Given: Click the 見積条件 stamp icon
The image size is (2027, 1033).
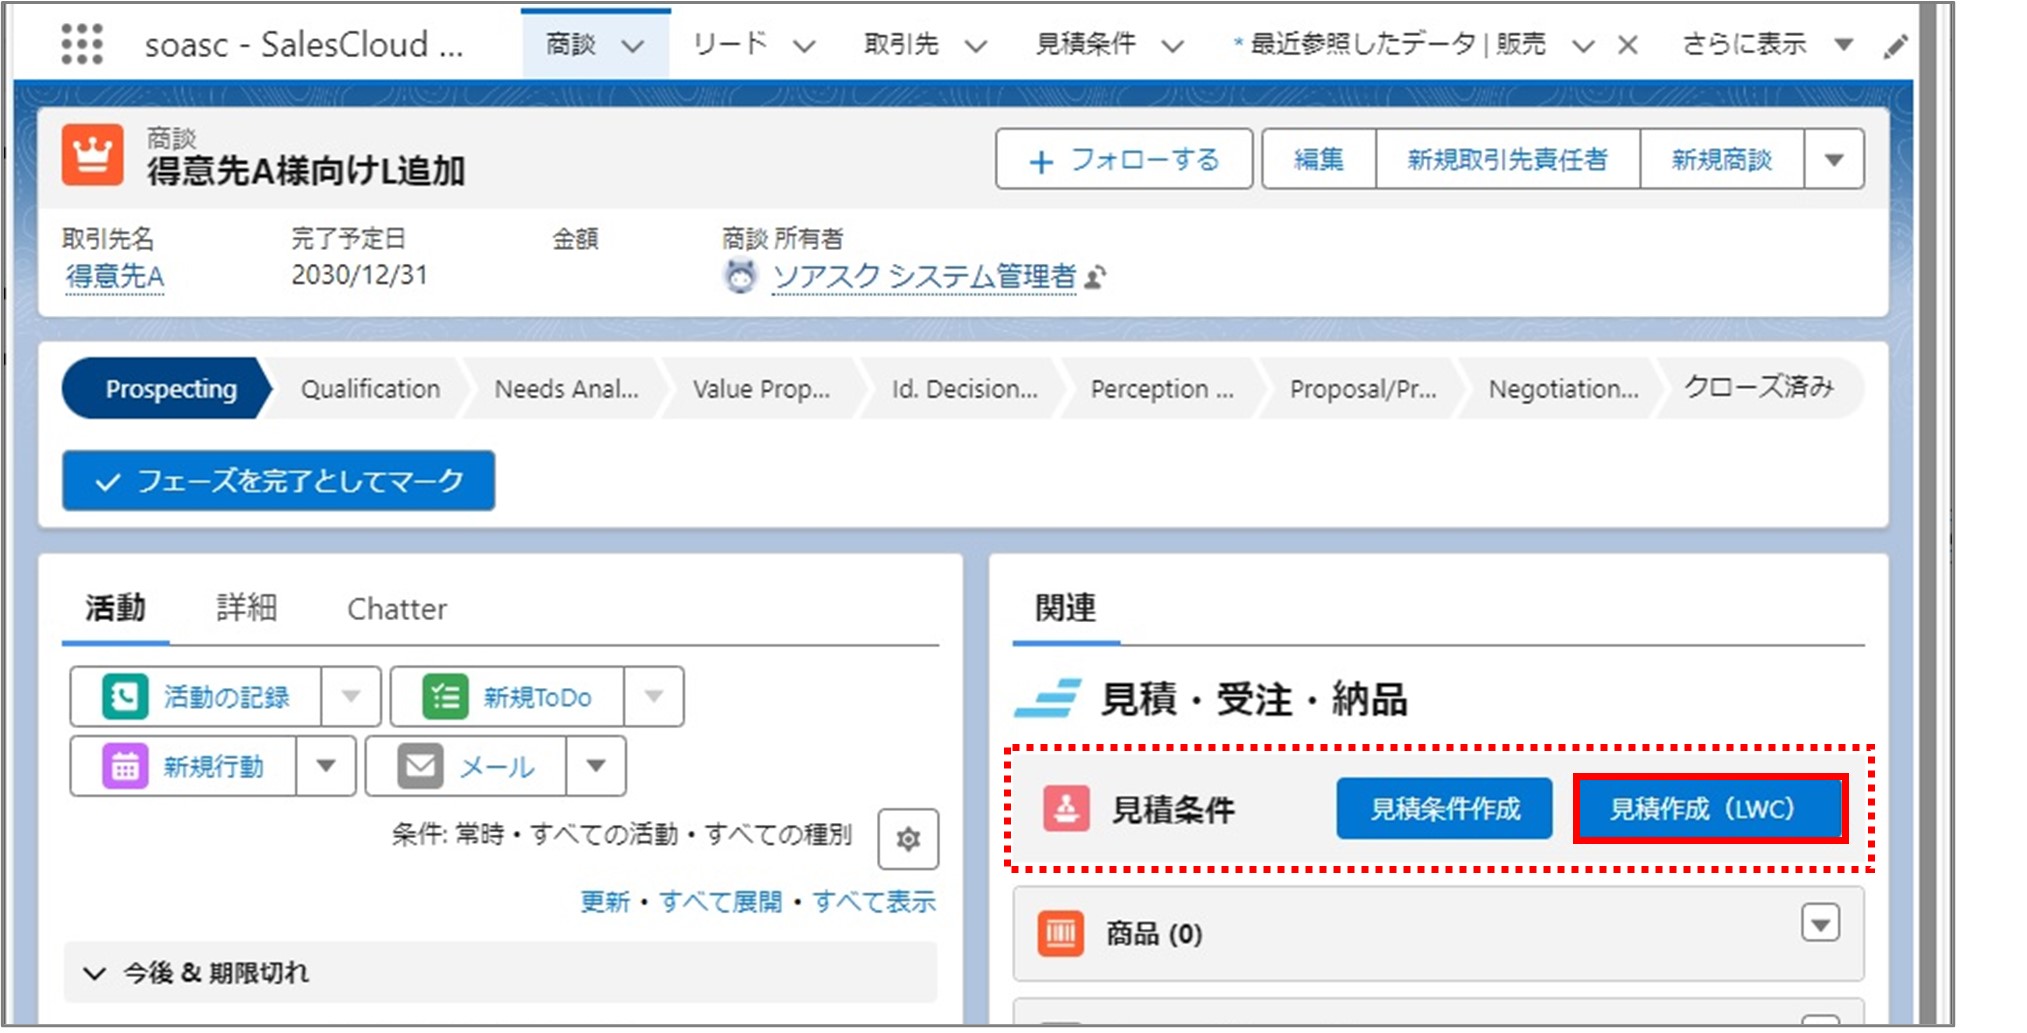Looking at the screenshot, I should (1066, 808).
